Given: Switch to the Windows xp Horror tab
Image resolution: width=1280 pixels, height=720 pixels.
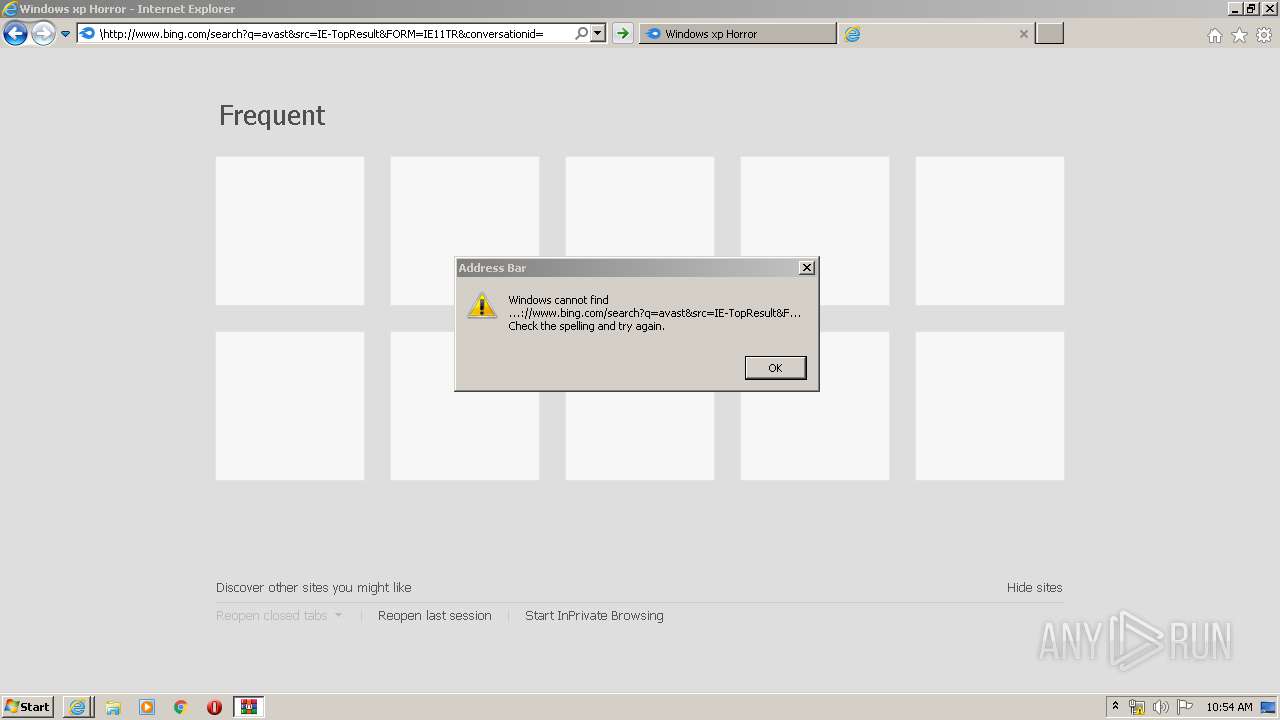Looking at the screenshot, I should (x=738, y=34).
